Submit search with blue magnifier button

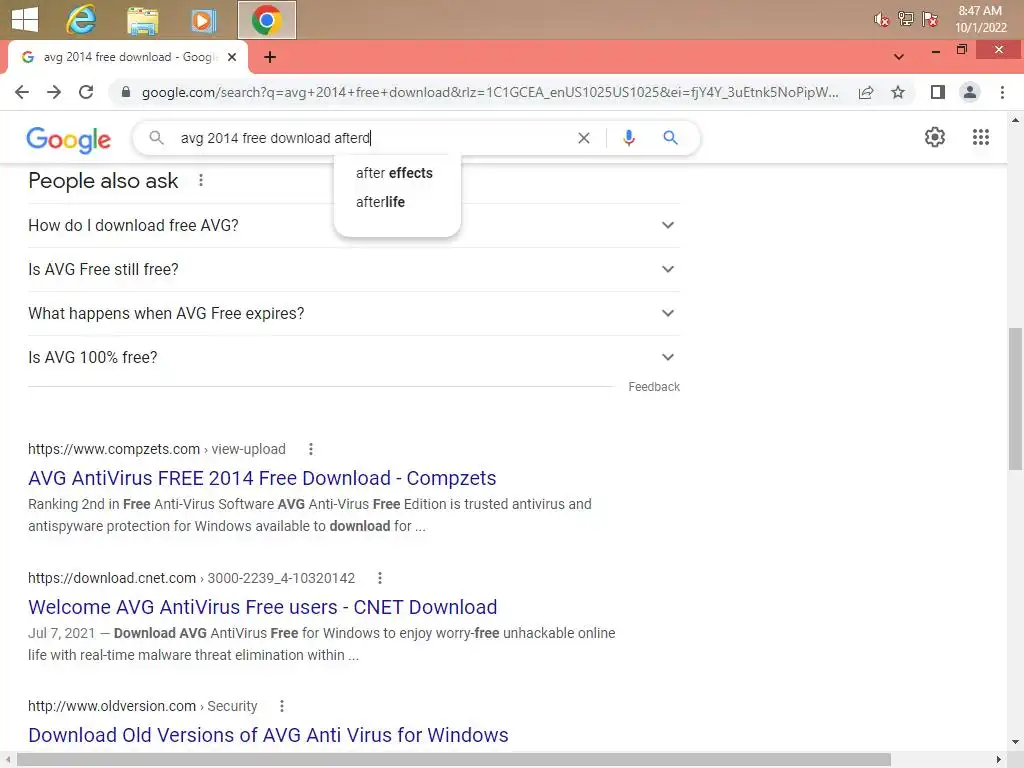pyautogui.click(x=670, y=138)
